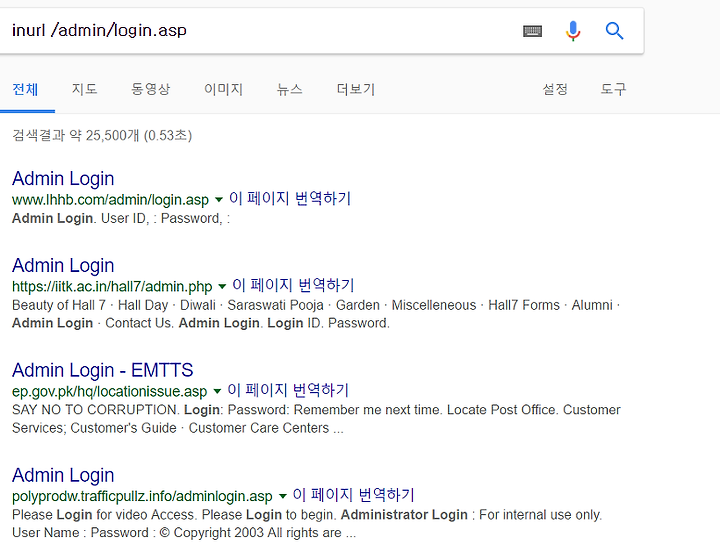Translate the trafficpullz page via 이 페이지 번역하기
This screenshot has height=552, width=720.
pos(354,495)
